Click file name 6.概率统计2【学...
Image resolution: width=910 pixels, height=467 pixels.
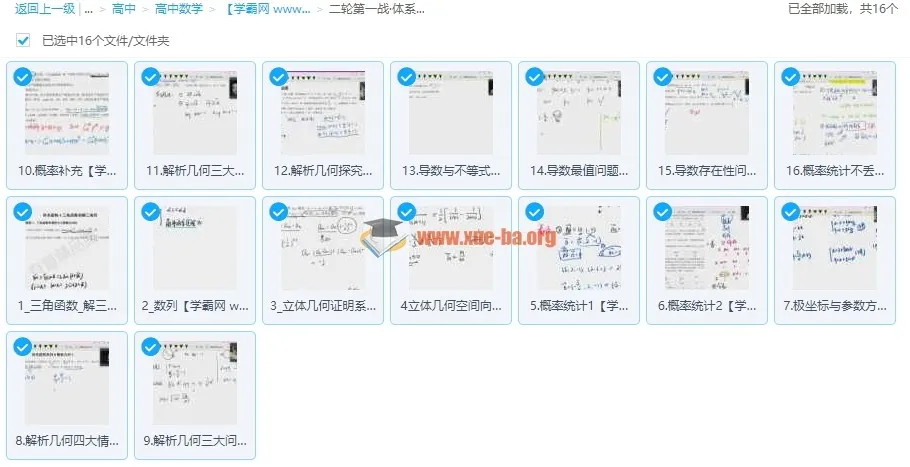tap(707, 306)
